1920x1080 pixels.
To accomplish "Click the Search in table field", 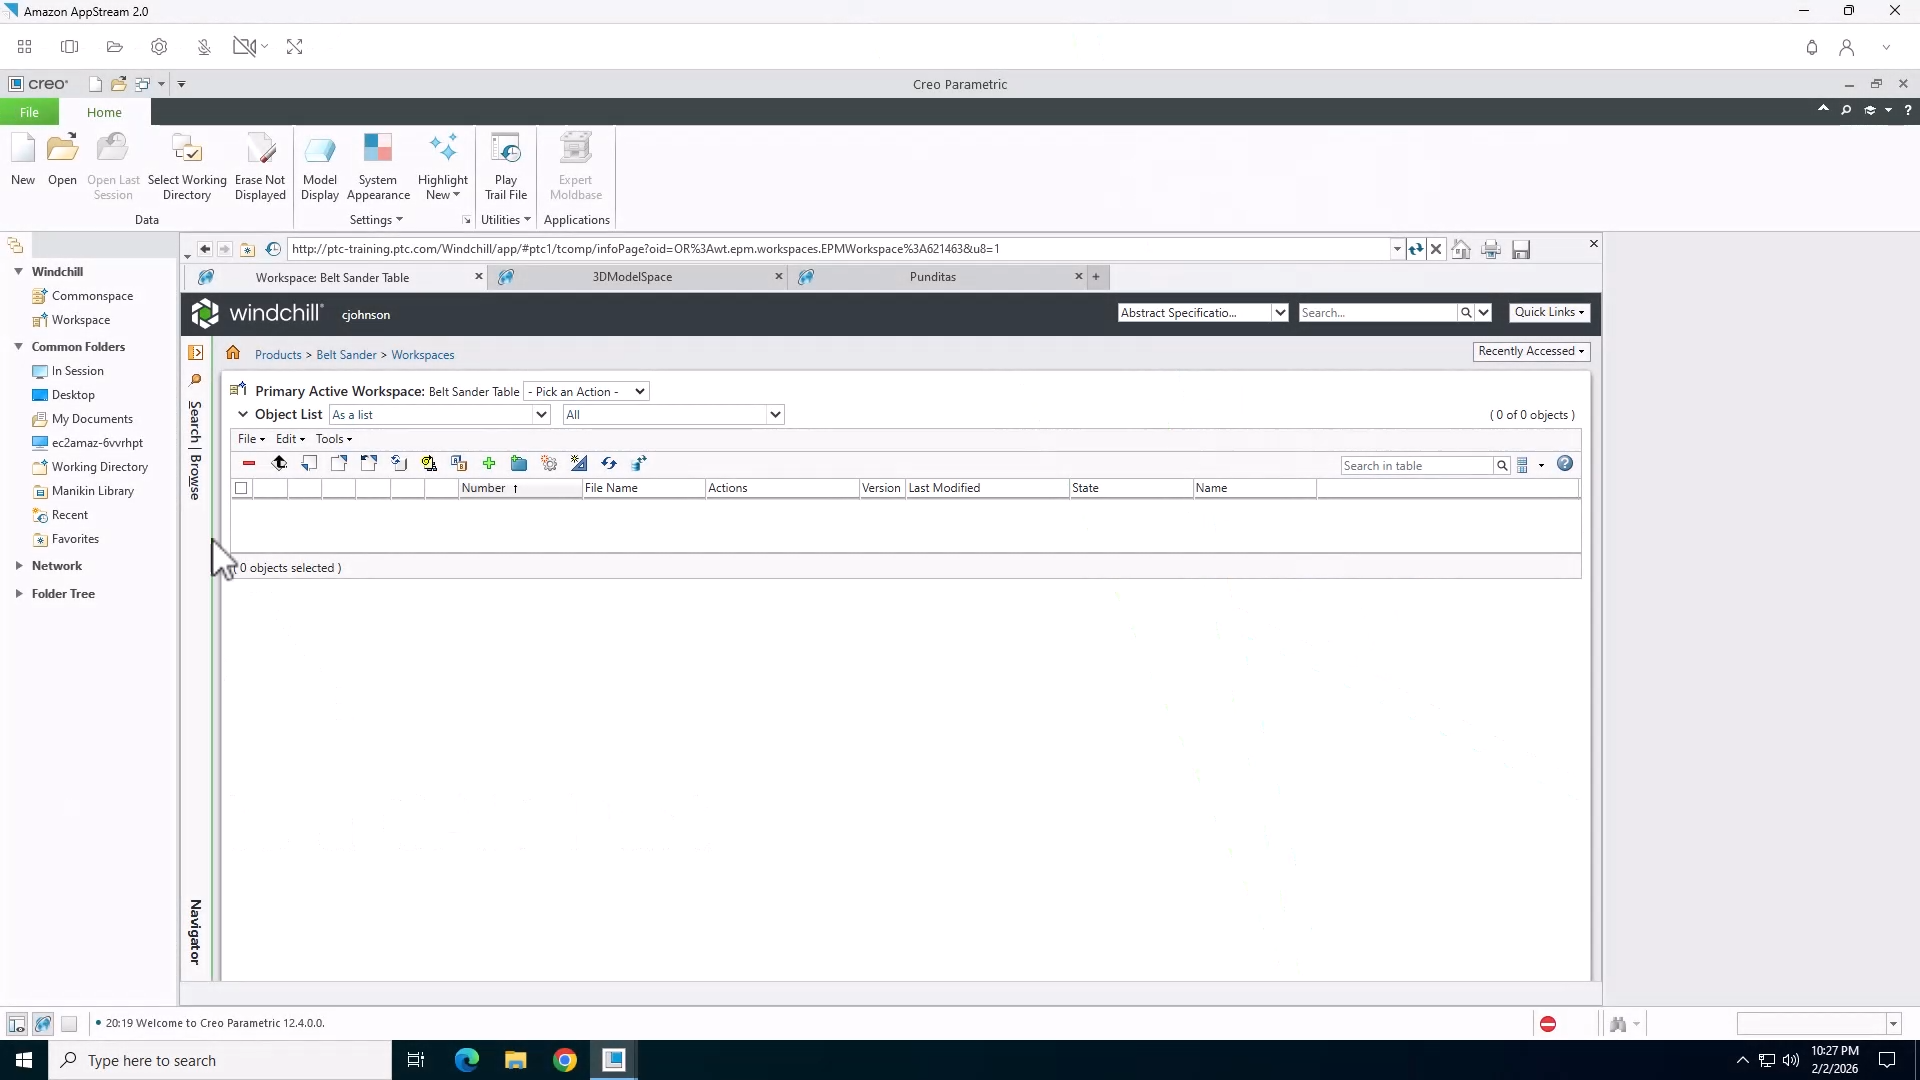I will 1417,466.
